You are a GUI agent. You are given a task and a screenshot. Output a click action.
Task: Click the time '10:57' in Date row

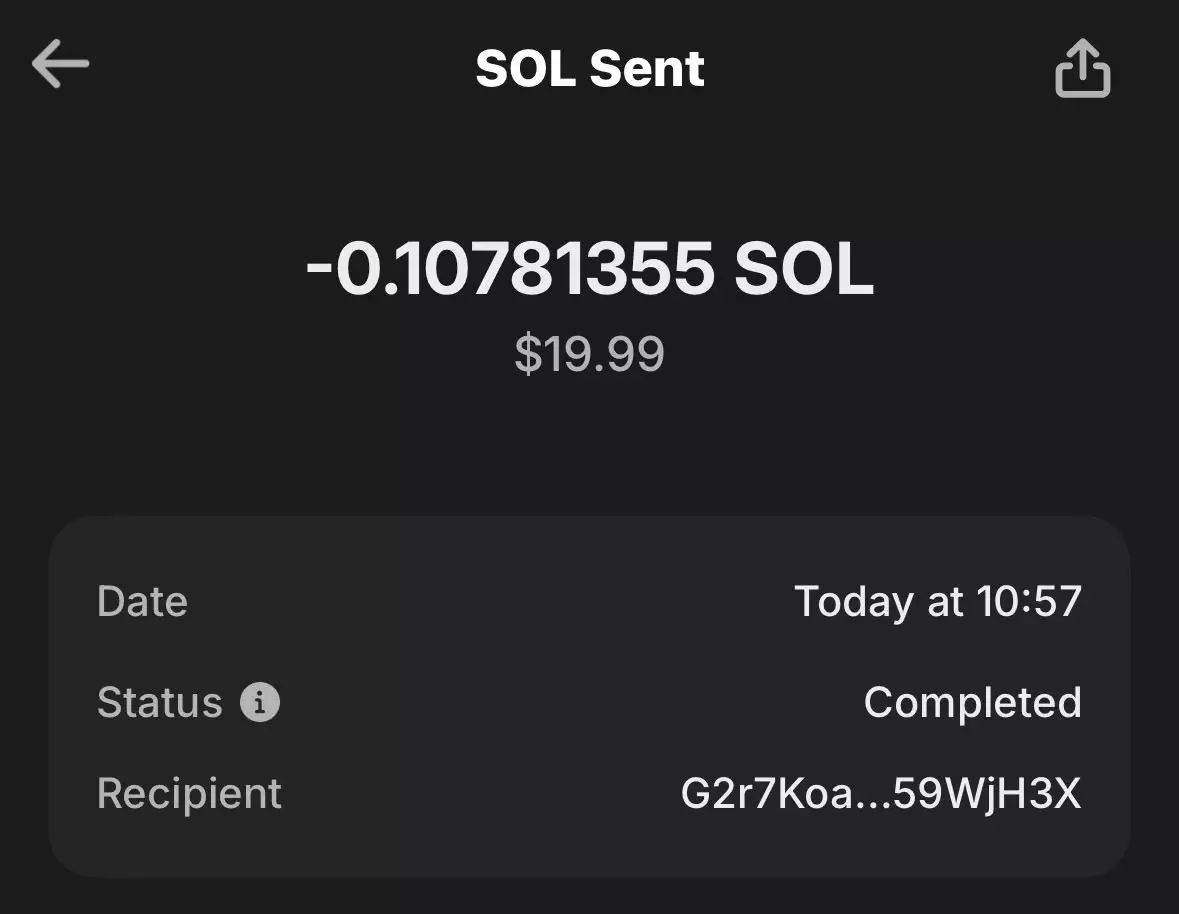(1029, 602)
